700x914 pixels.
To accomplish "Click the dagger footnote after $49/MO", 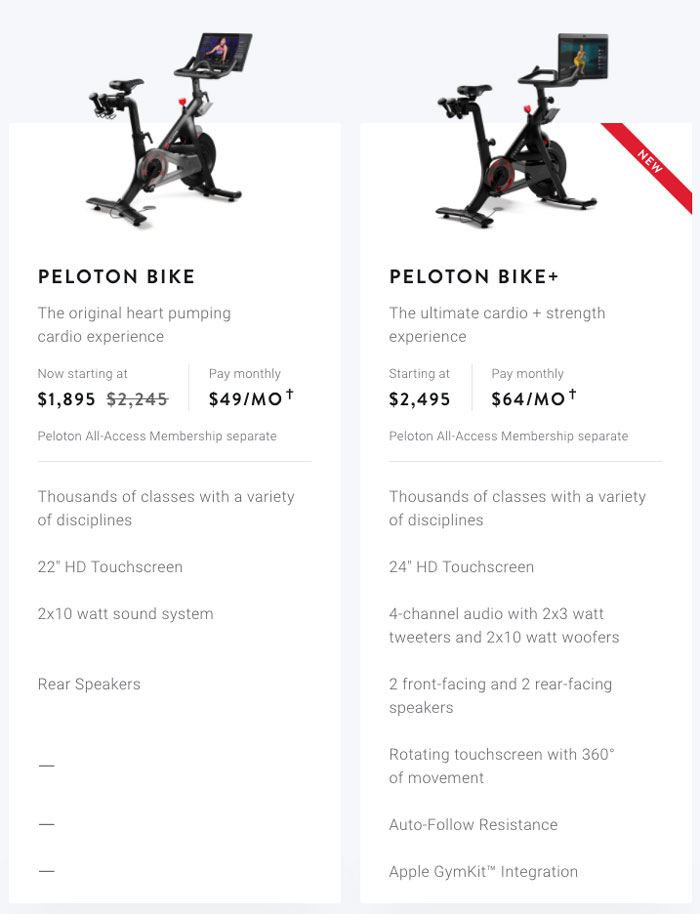I will (290, 395).
